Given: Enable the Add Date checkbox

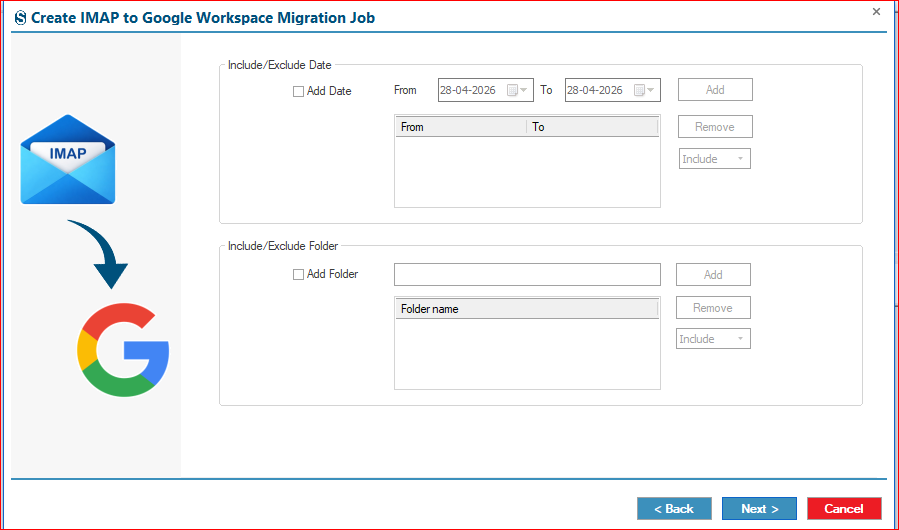Looking at the screenshot, I should 298,91.
